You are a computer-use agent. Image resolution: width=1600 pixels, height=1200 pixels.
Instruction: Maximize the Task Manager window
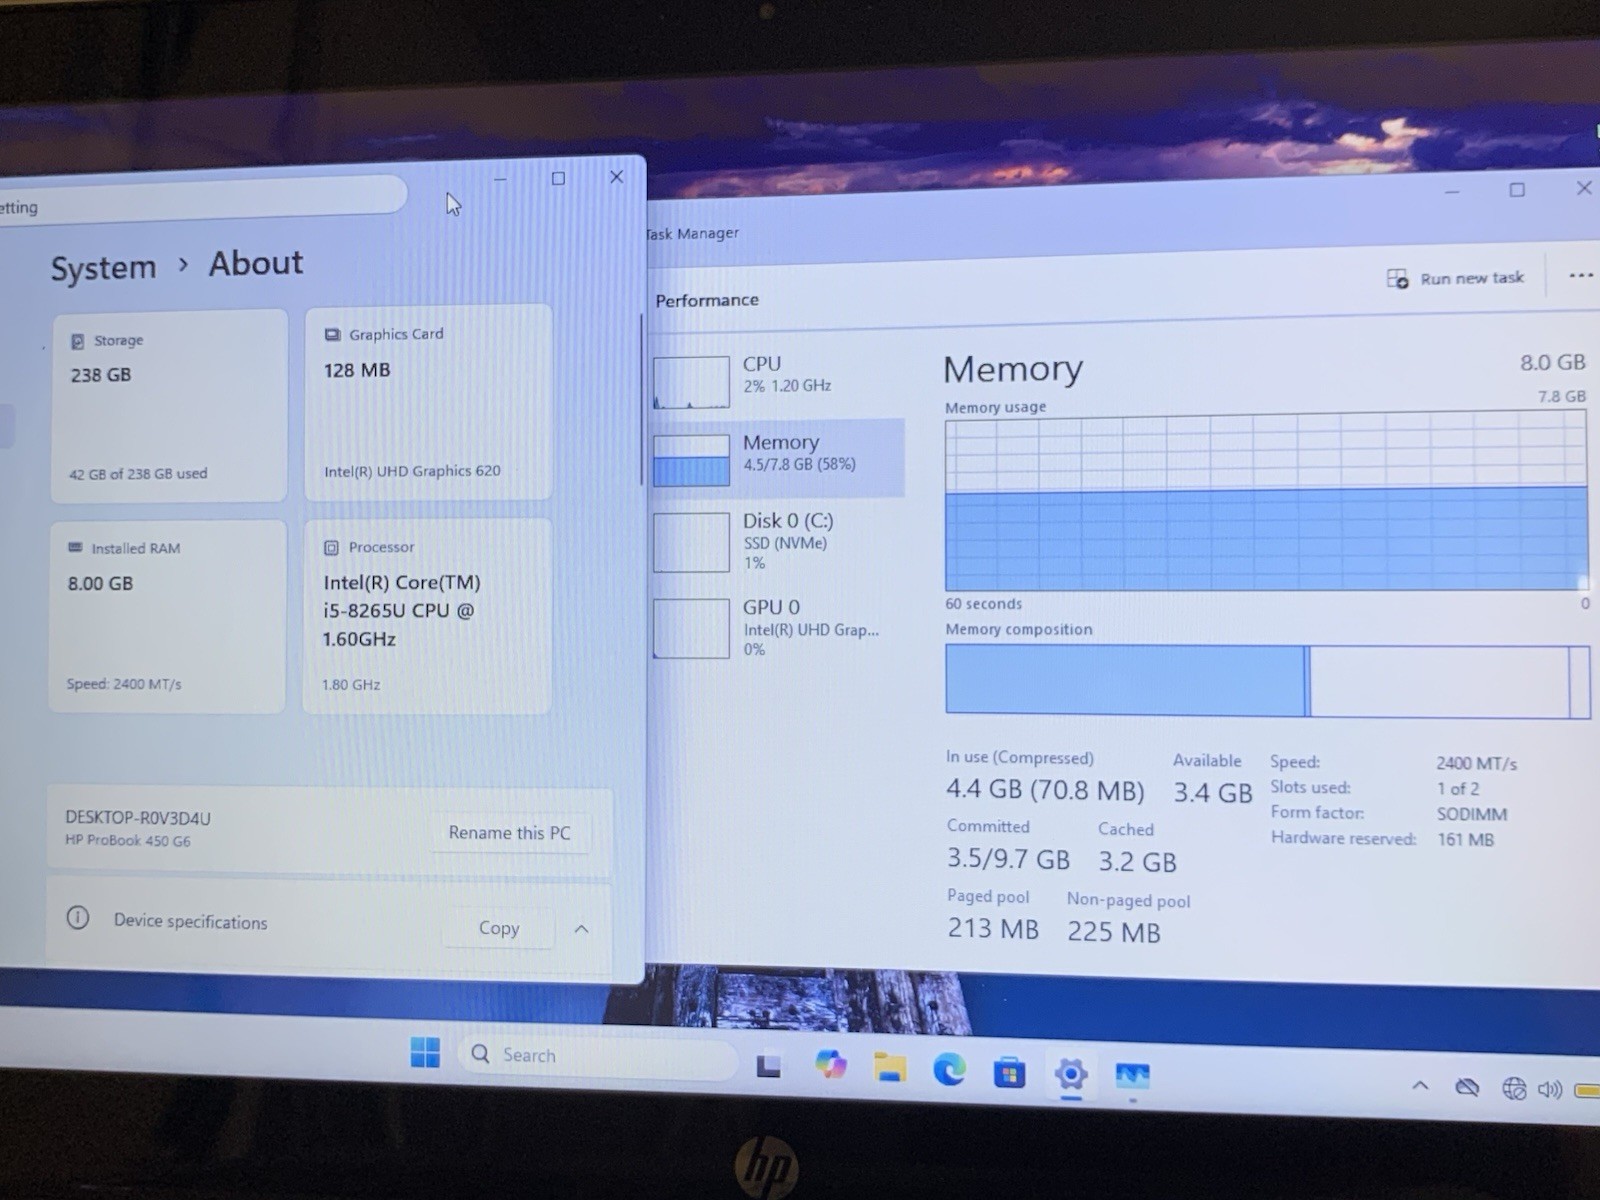pyautogui.click(x=1517, y=190)
